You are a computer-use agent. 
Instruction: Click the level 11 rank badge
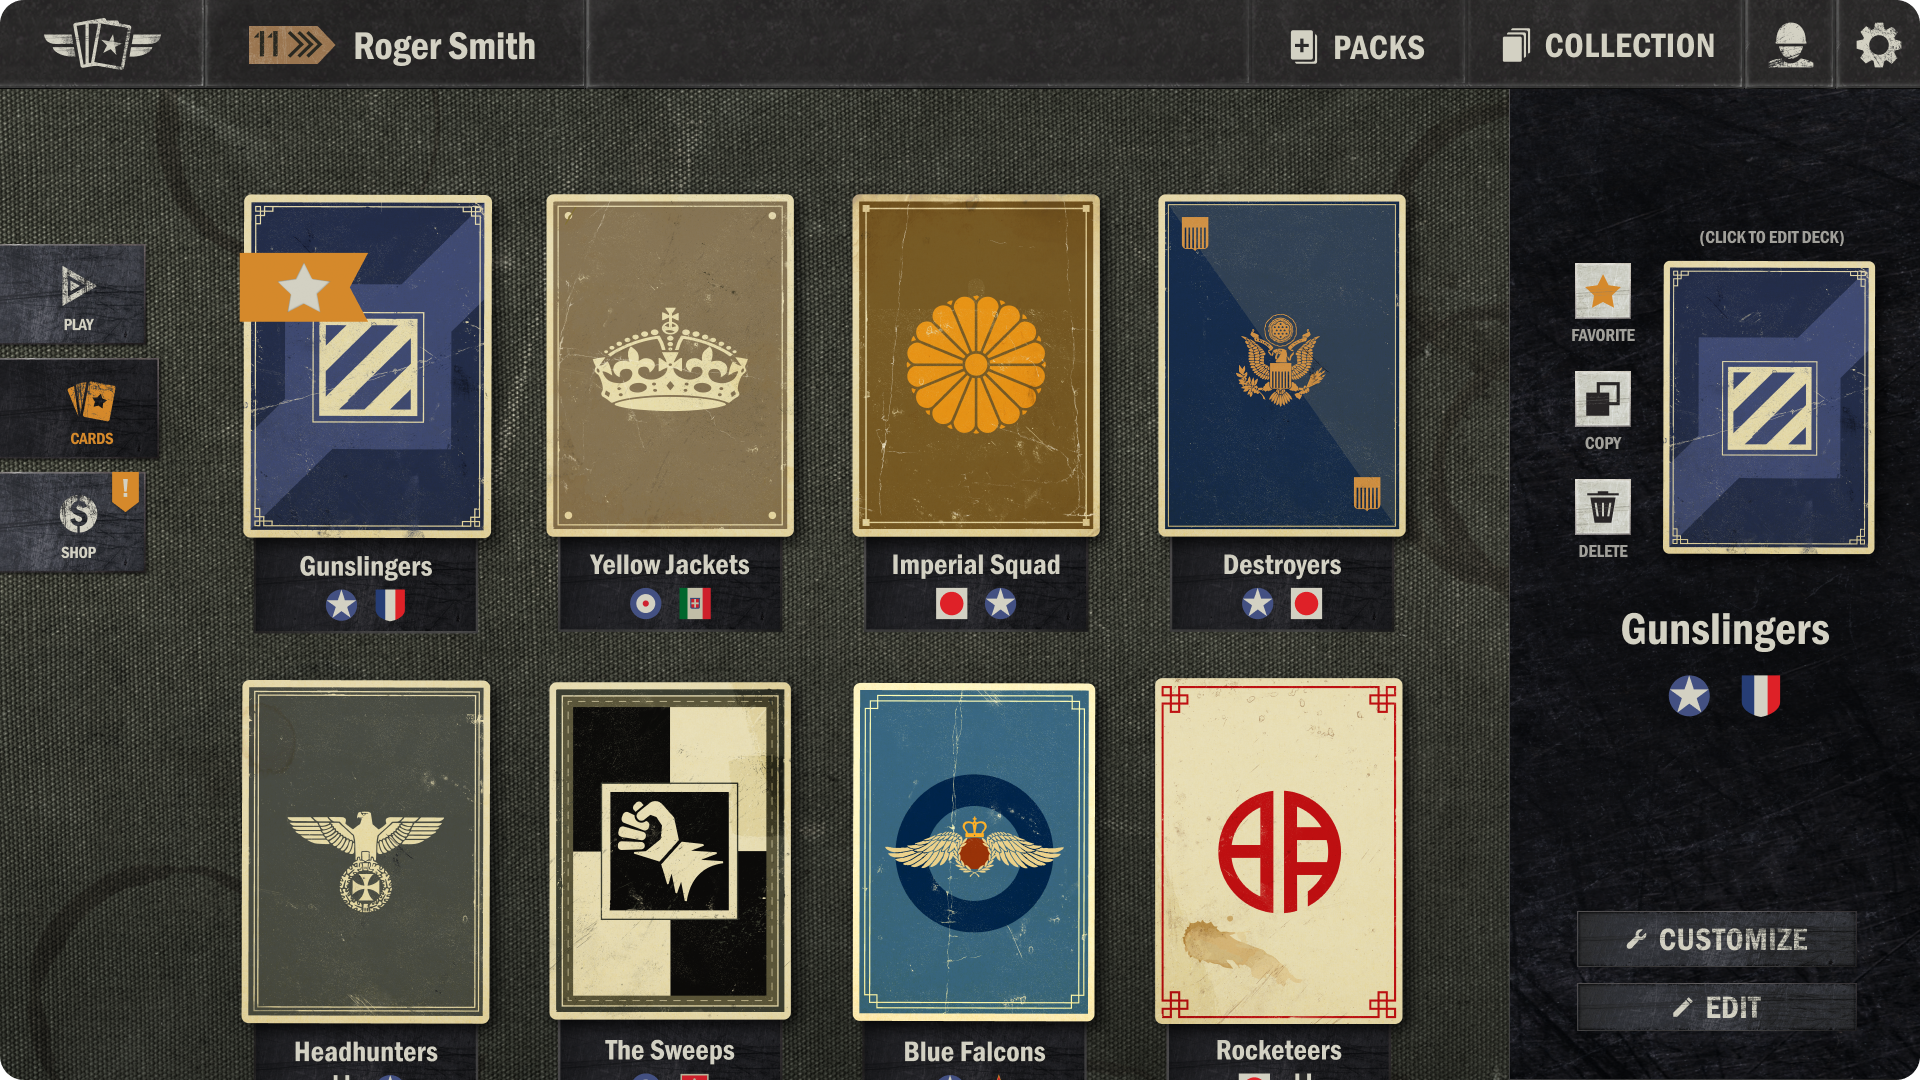click(x=290, y=45)
